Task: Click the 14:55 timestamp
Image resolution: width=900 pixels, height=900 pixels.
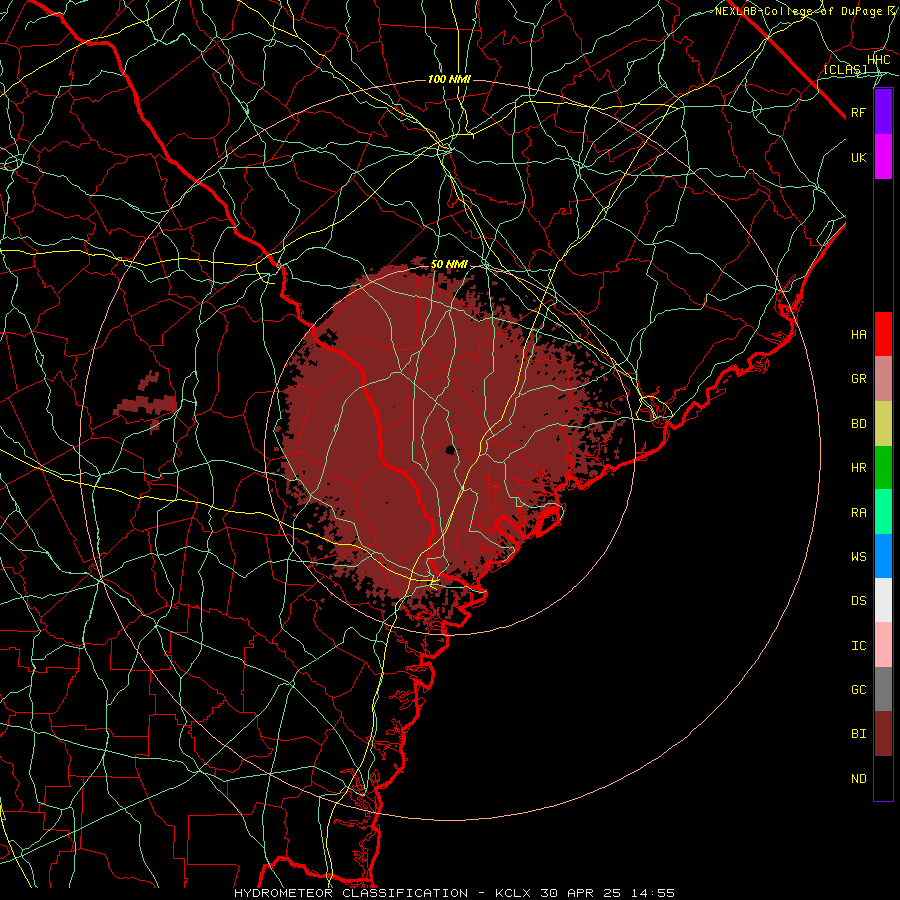Action: pyautogui.click(x=653, y=893)
